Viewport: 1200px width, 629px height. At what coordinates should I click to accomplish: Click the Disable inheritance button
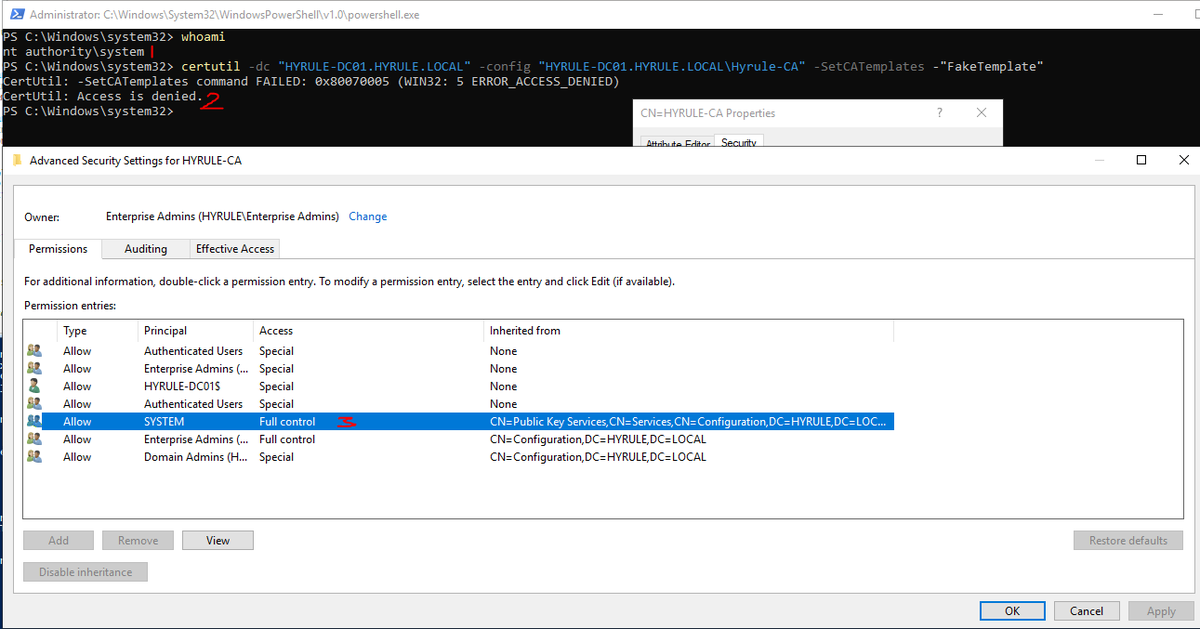click(x=86, y=572)
